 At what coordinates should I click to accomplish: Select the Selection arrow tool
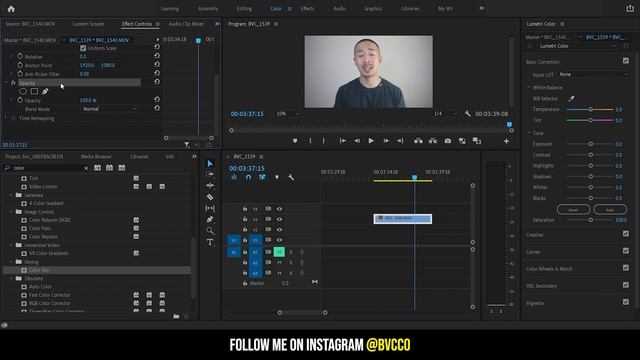tap(210, 164)
